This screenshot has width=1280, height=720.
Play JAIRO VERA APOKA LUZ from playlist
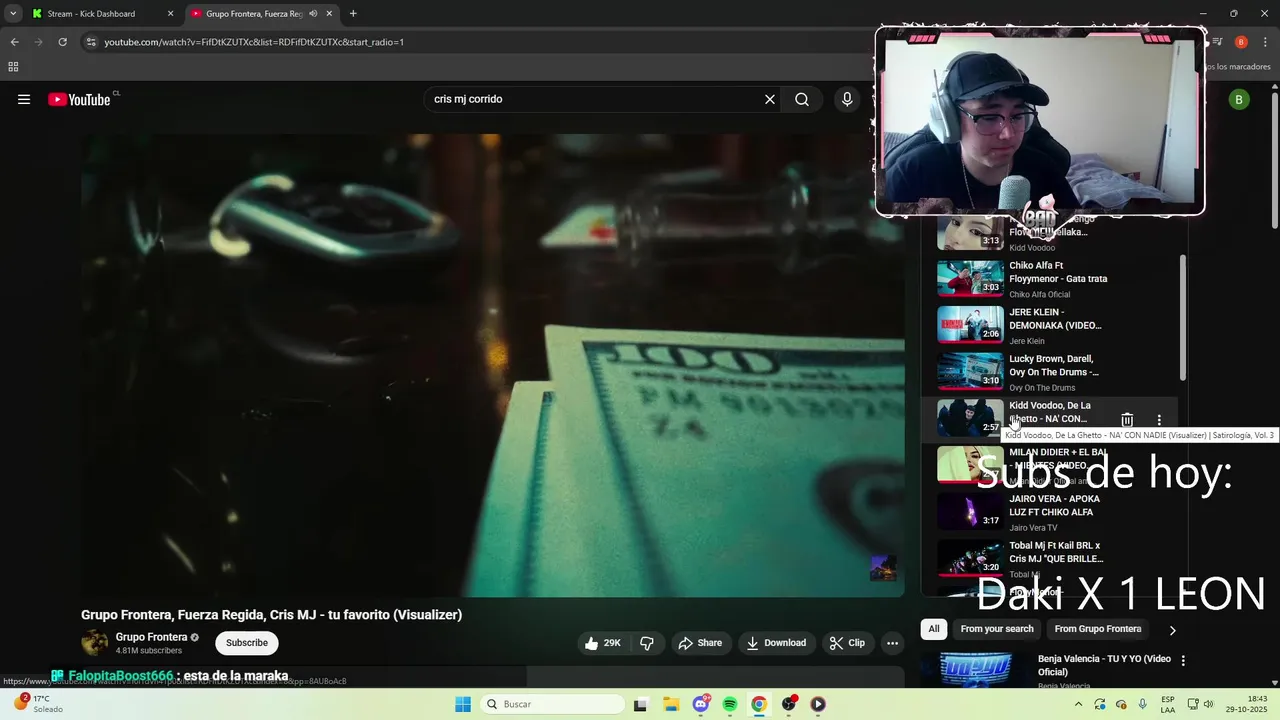tap(1050, 512)
